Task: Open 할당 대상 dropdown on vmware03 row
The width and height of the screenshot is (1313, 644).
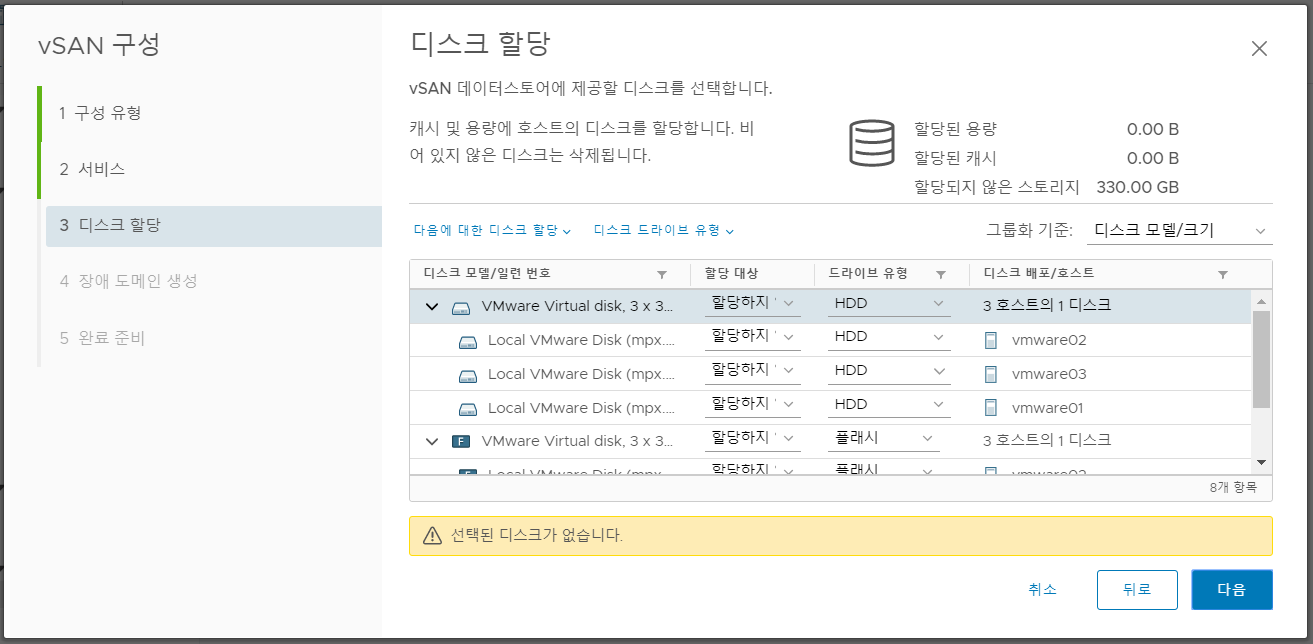Action: [x=753, y=371]
